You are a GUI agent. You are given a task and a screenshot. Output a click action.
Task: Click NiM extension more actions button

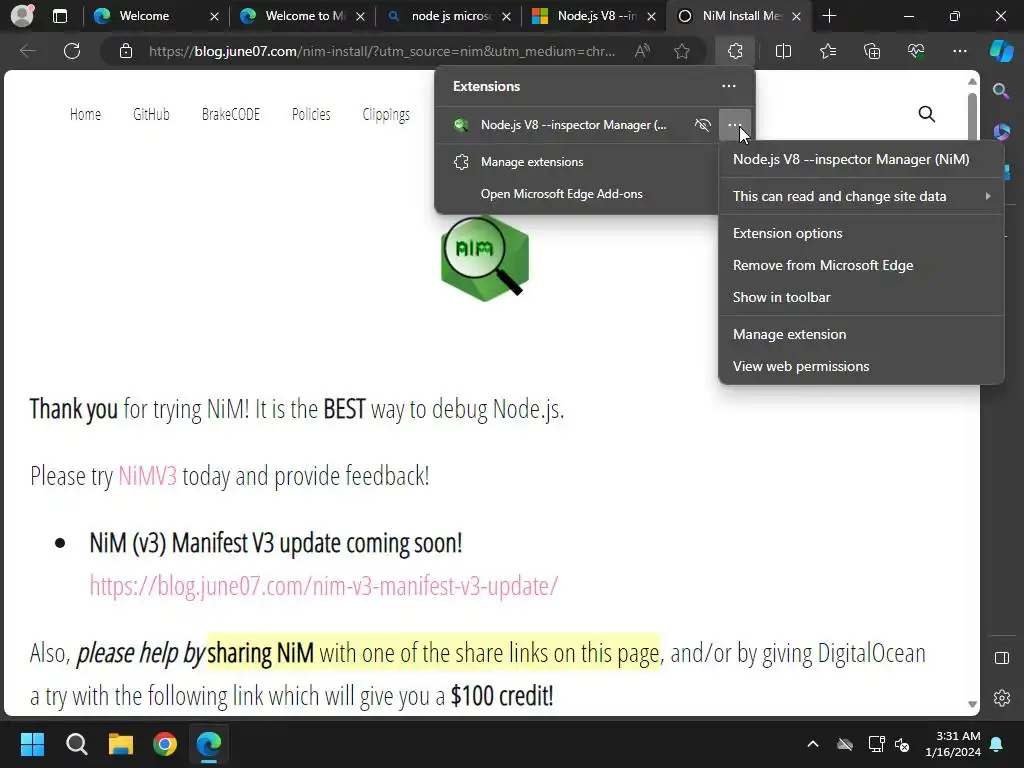735,125
